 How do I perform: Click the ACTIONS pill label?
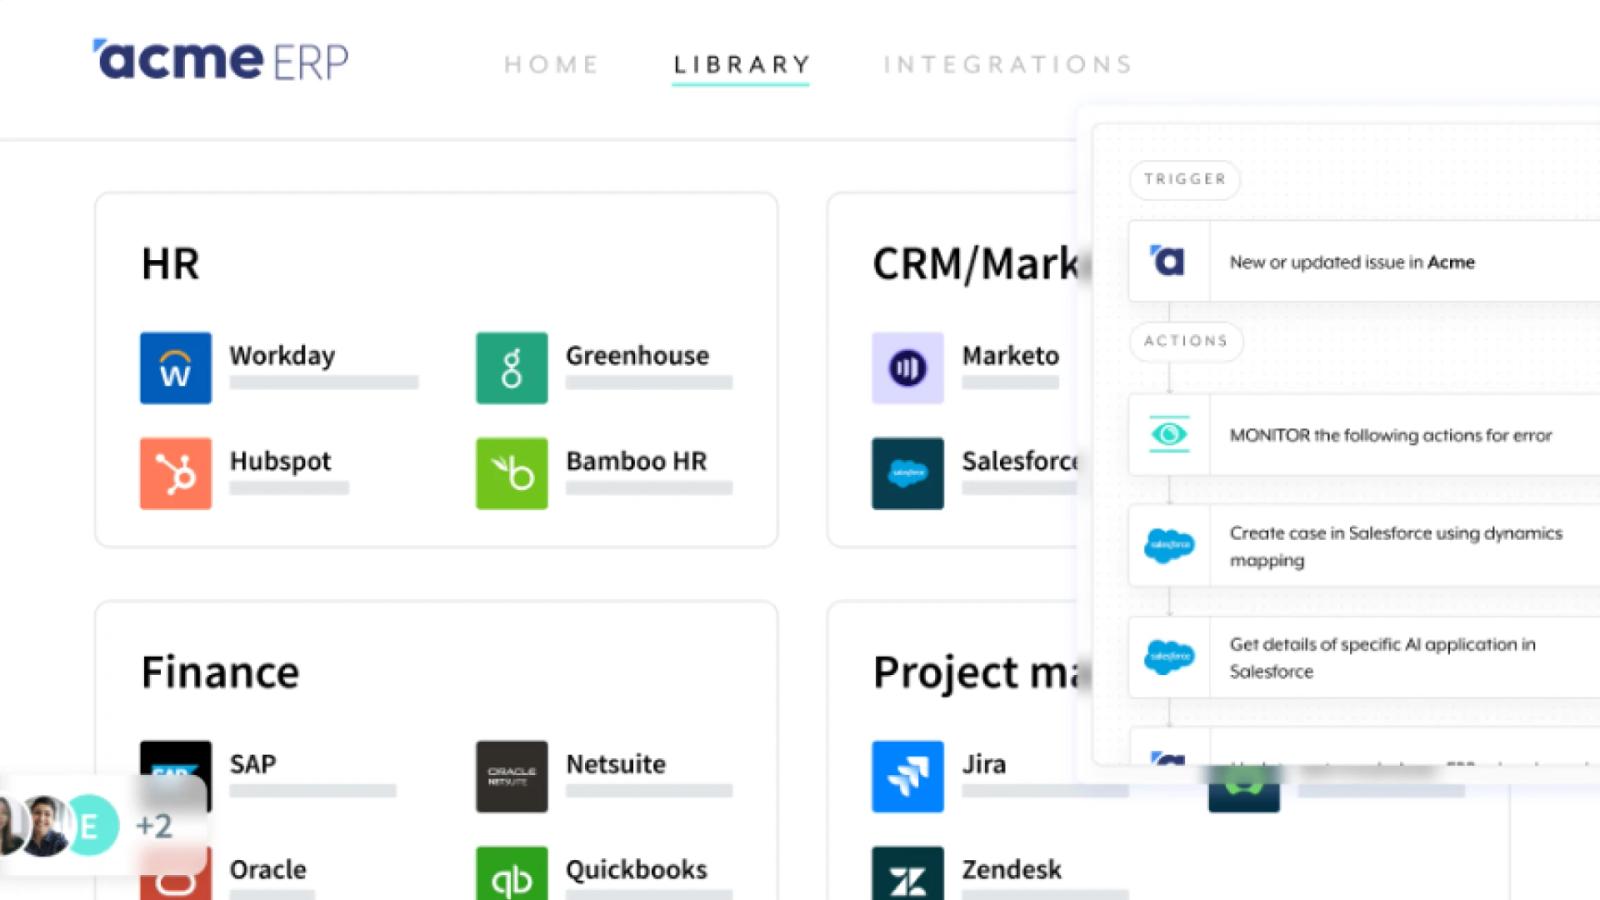click(1186, 341)
